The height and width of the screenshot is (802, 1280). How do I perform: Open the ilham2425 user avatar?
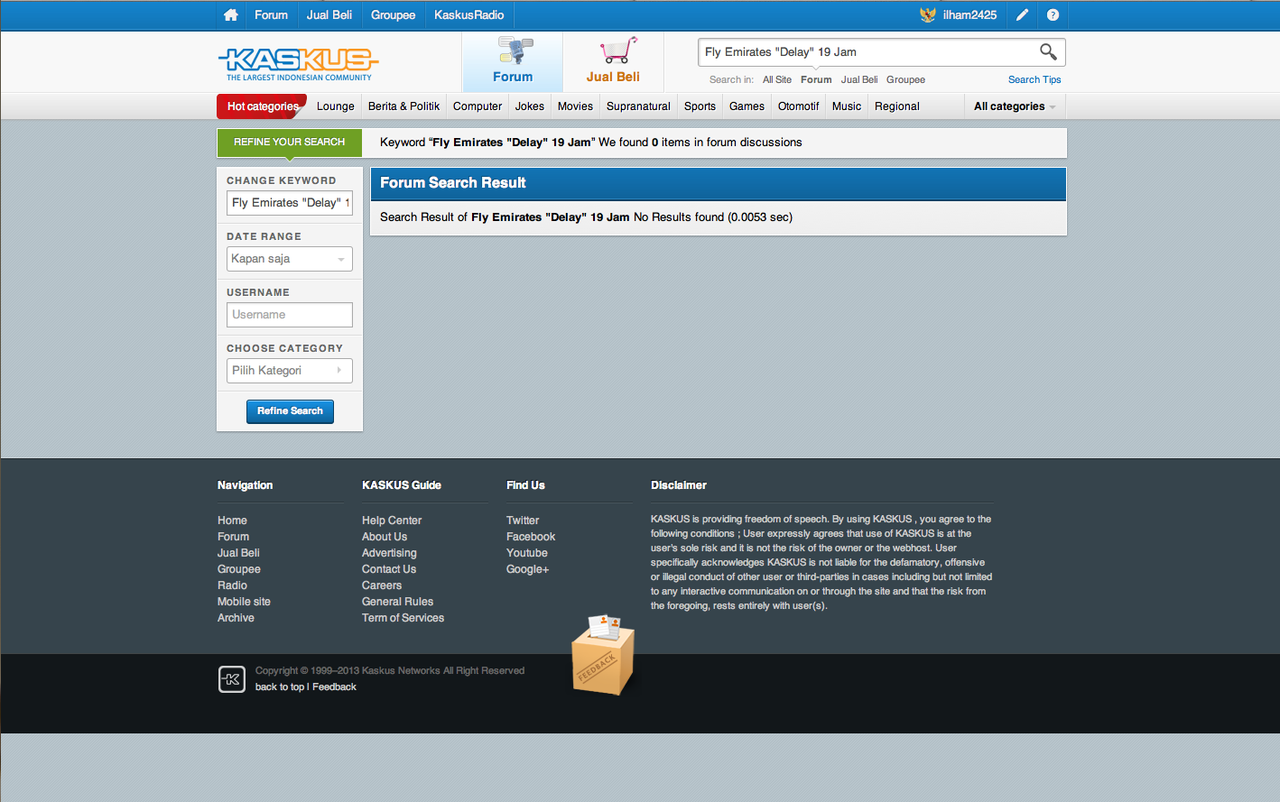tap(928, 15)
